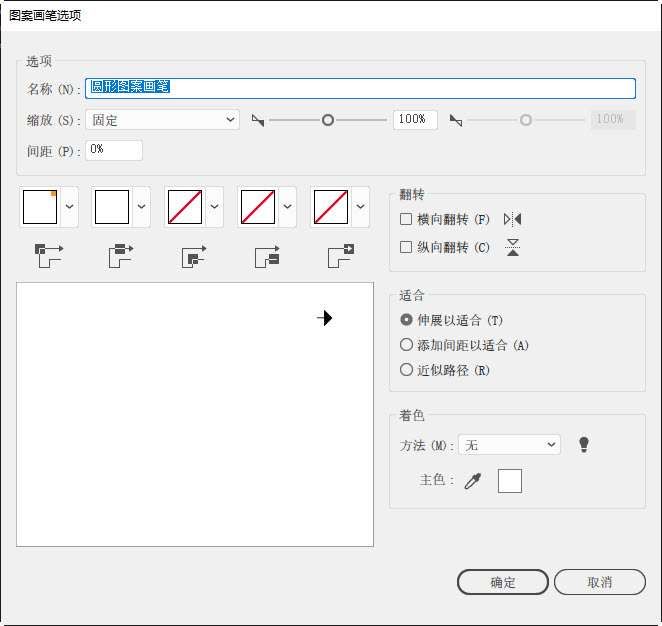Select 伸展以适合 (T) radio option

click(x=406, y=320)
